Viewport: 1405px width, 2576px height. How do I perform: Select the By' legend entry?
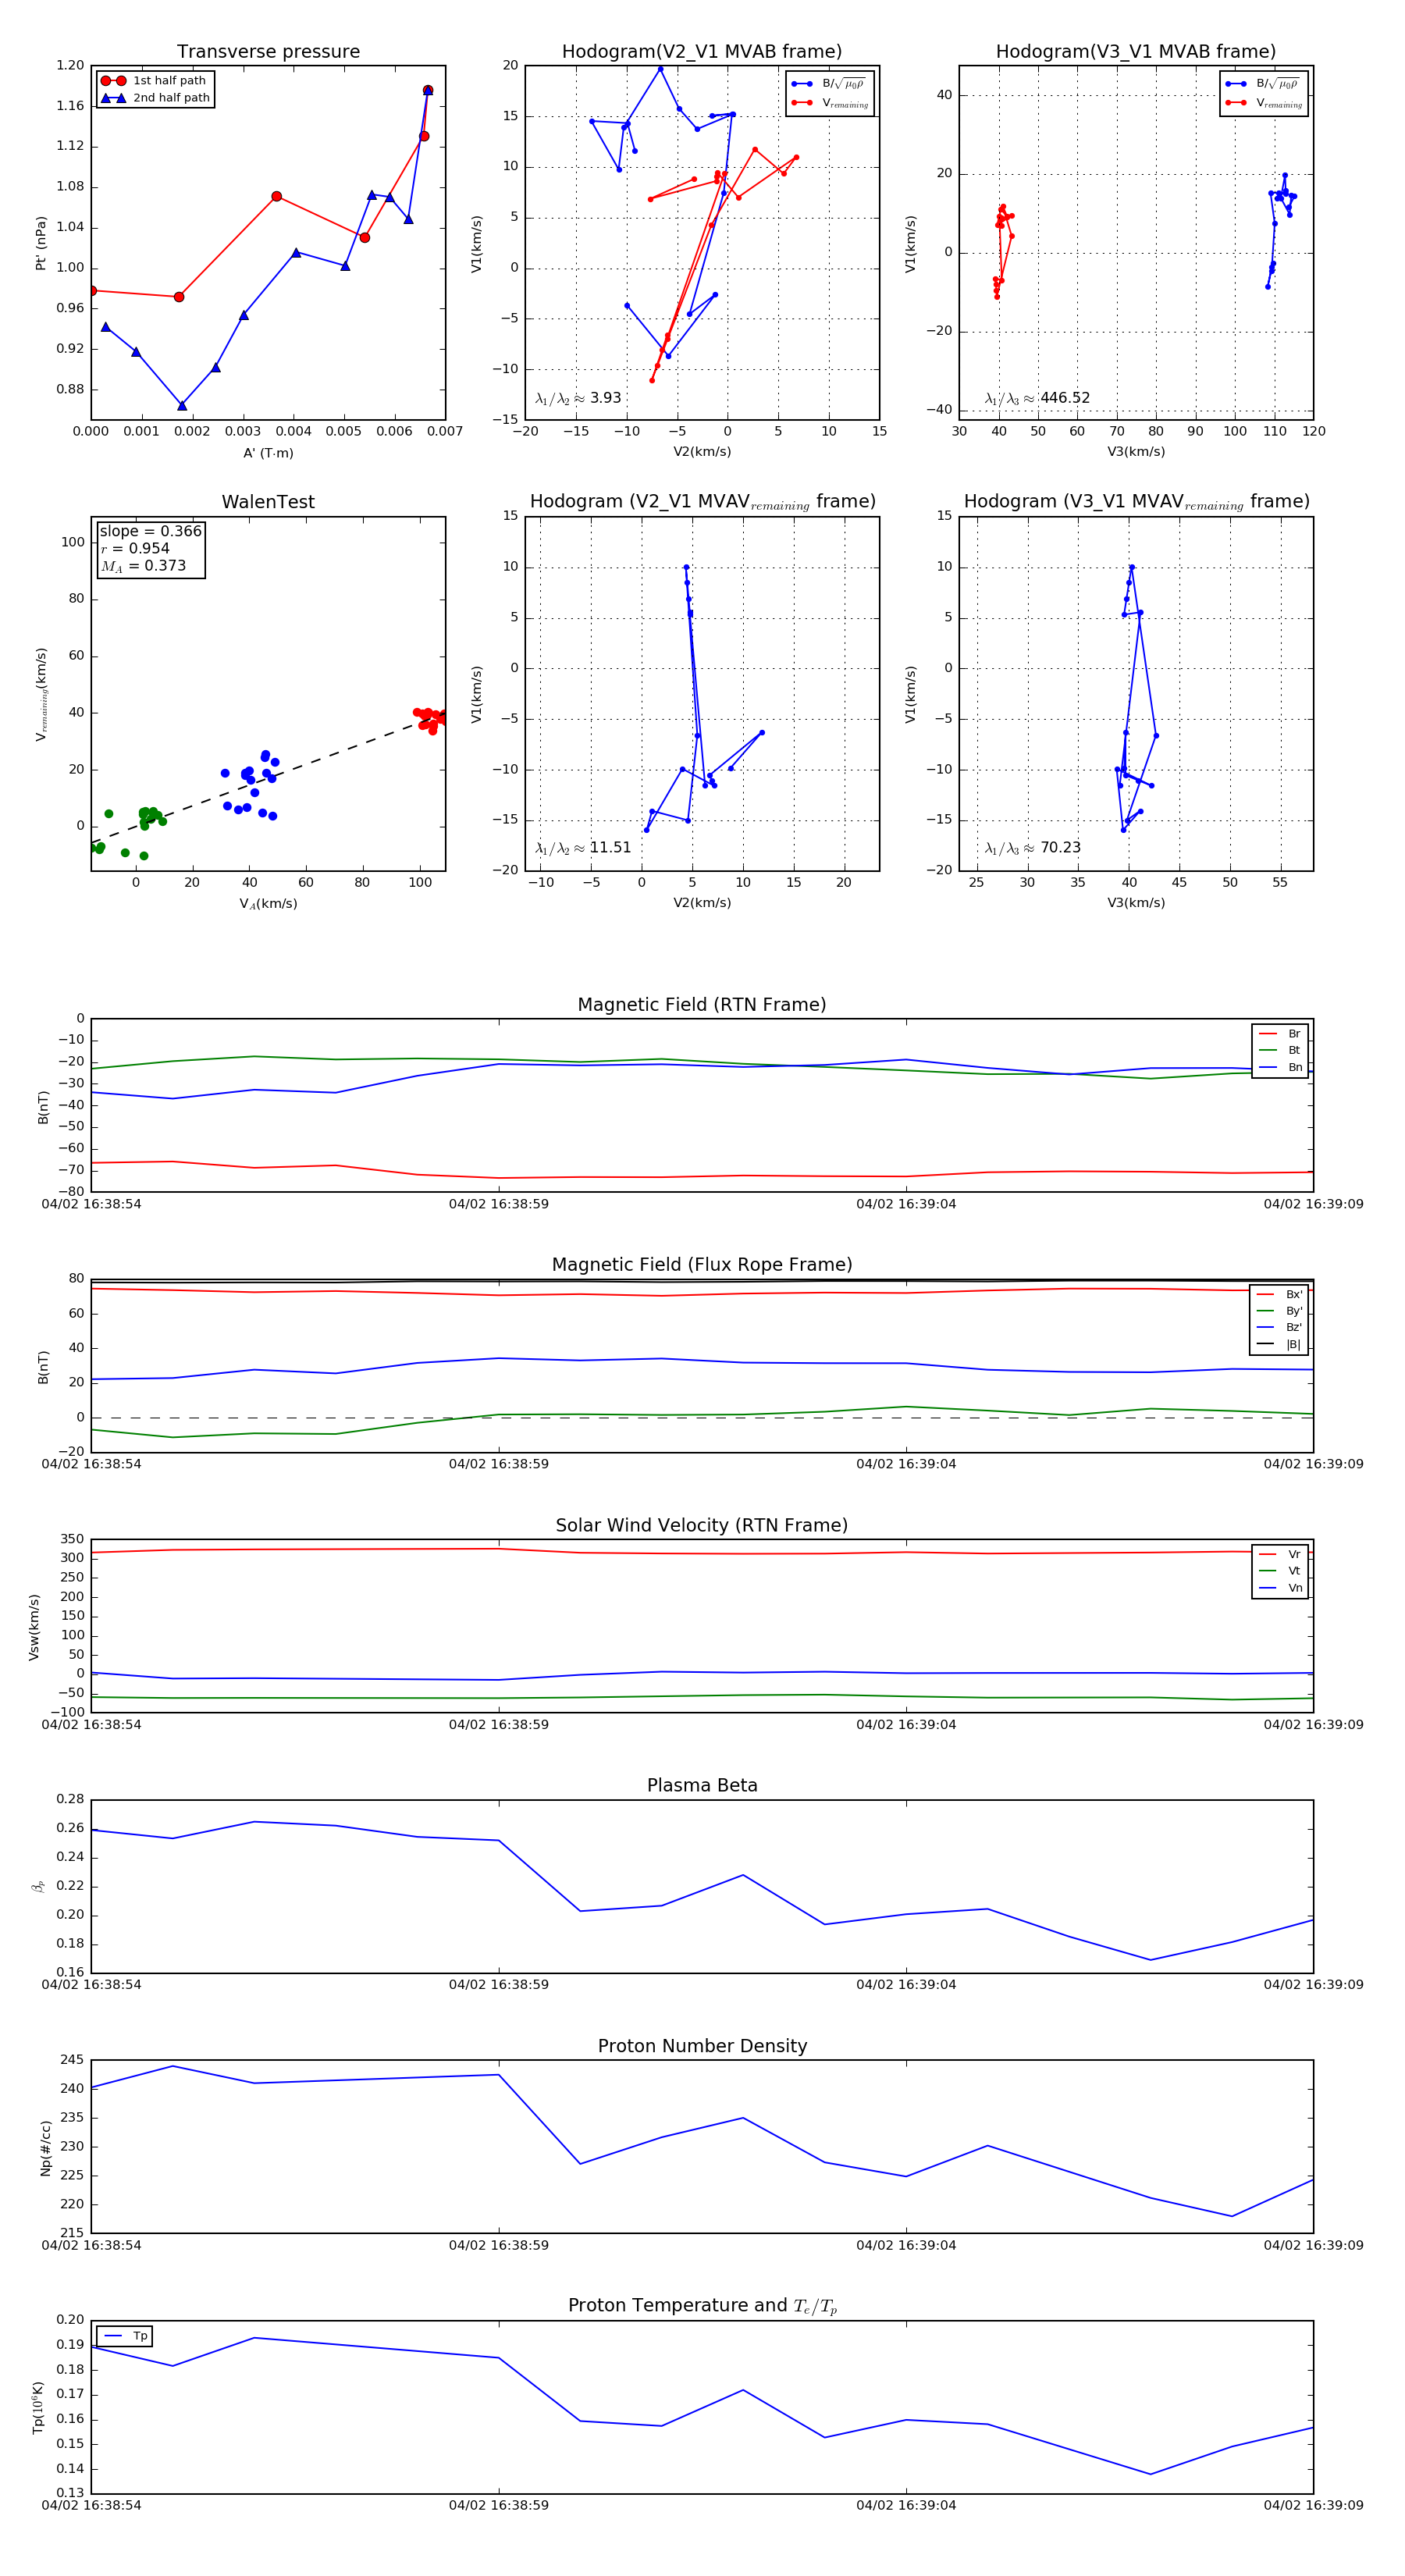(1279, 1311)
